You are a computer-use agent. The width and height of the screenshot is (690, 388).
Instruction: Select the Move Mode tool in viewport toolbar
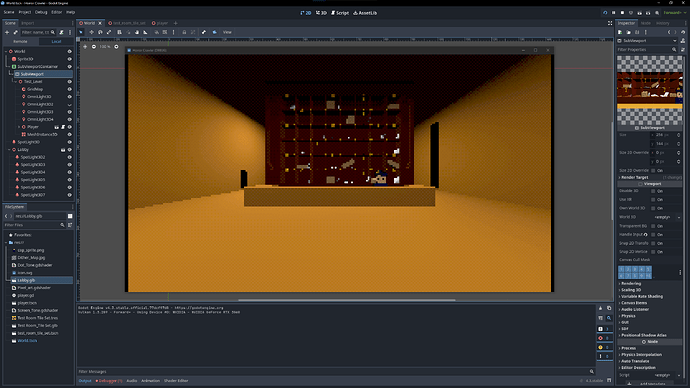pos(92,32)
